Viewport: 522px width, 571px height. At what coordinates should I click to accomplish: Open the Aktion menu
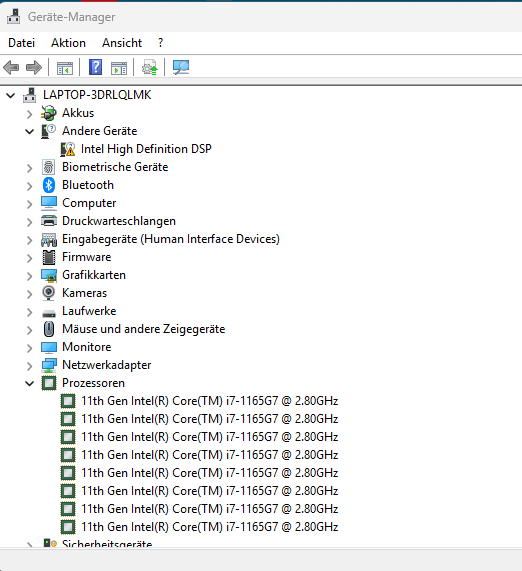tap(68, 43)
